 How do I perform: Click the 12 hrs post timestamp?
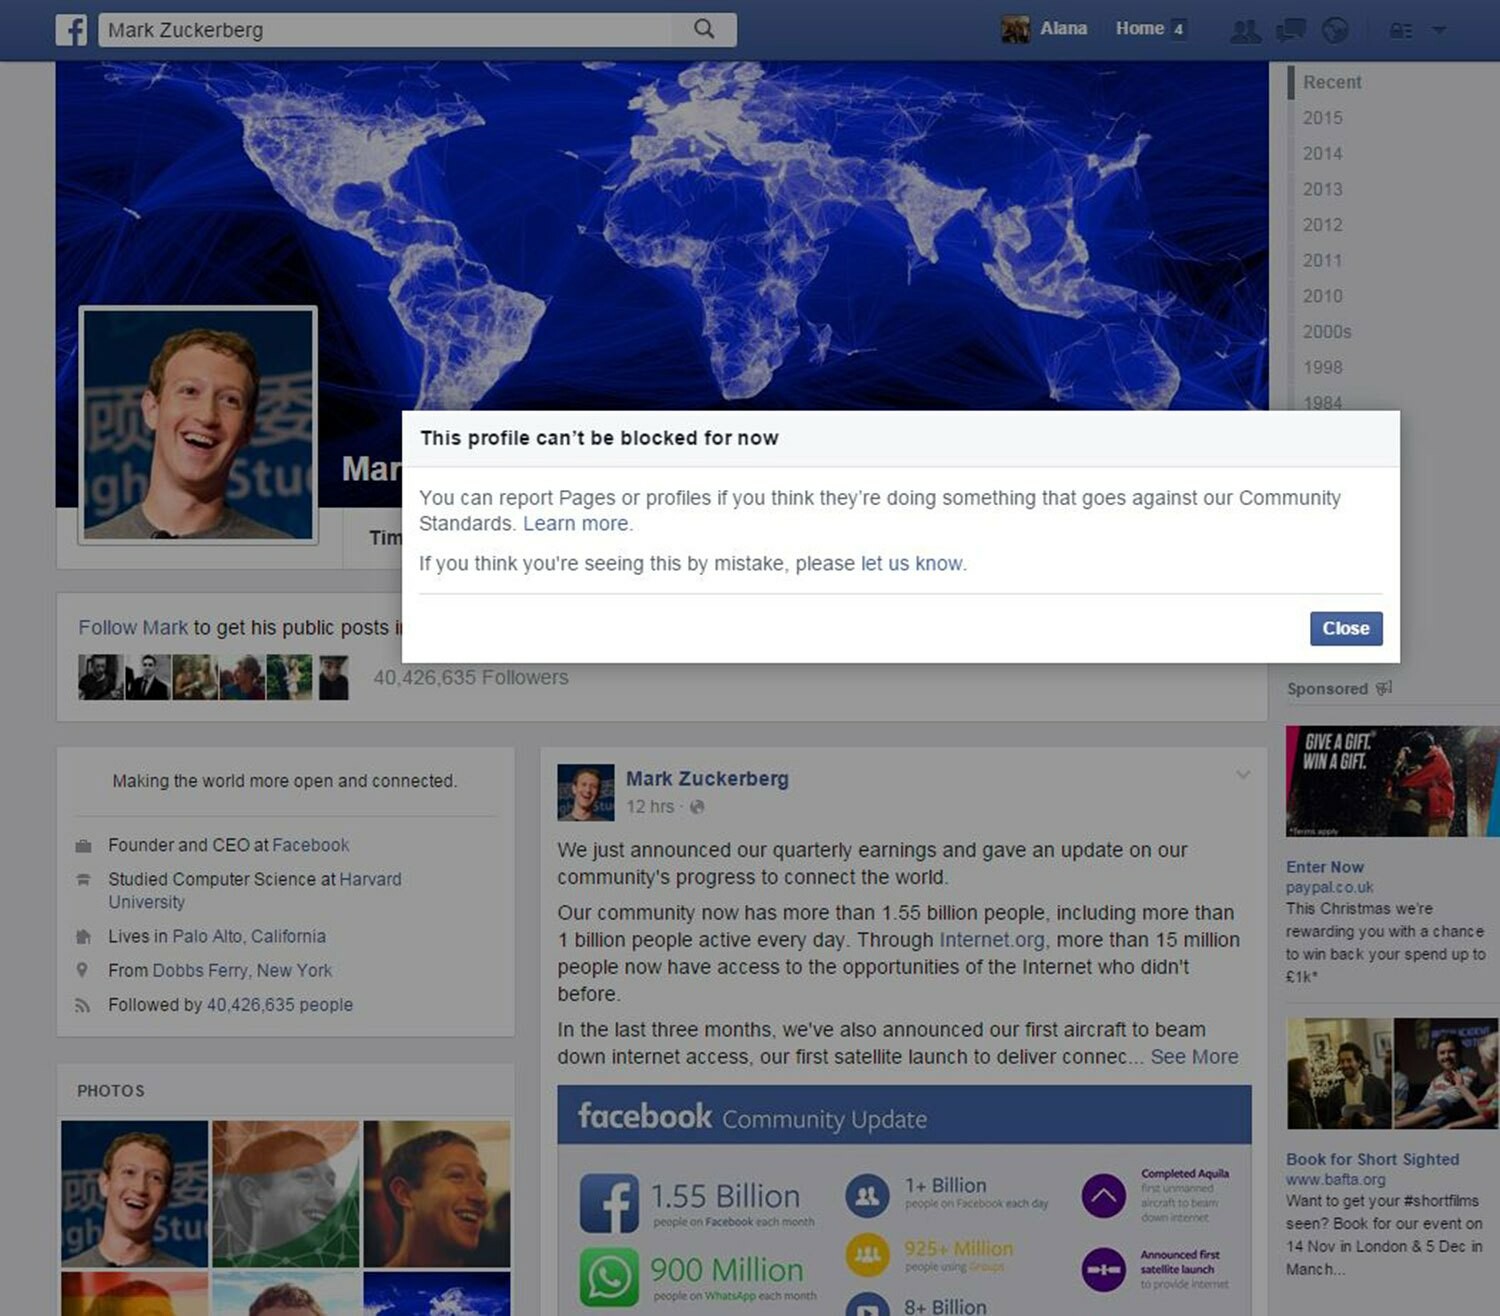(x=649, y=807)
